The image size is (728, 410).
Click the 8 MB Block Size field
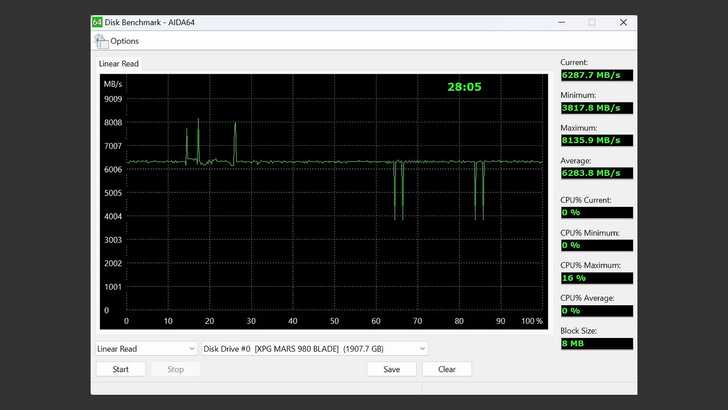596,343
